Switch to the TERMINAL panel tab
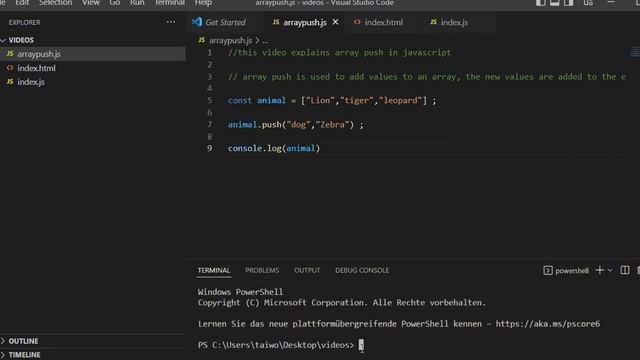640x360 pixels. [x=214, y=270]
